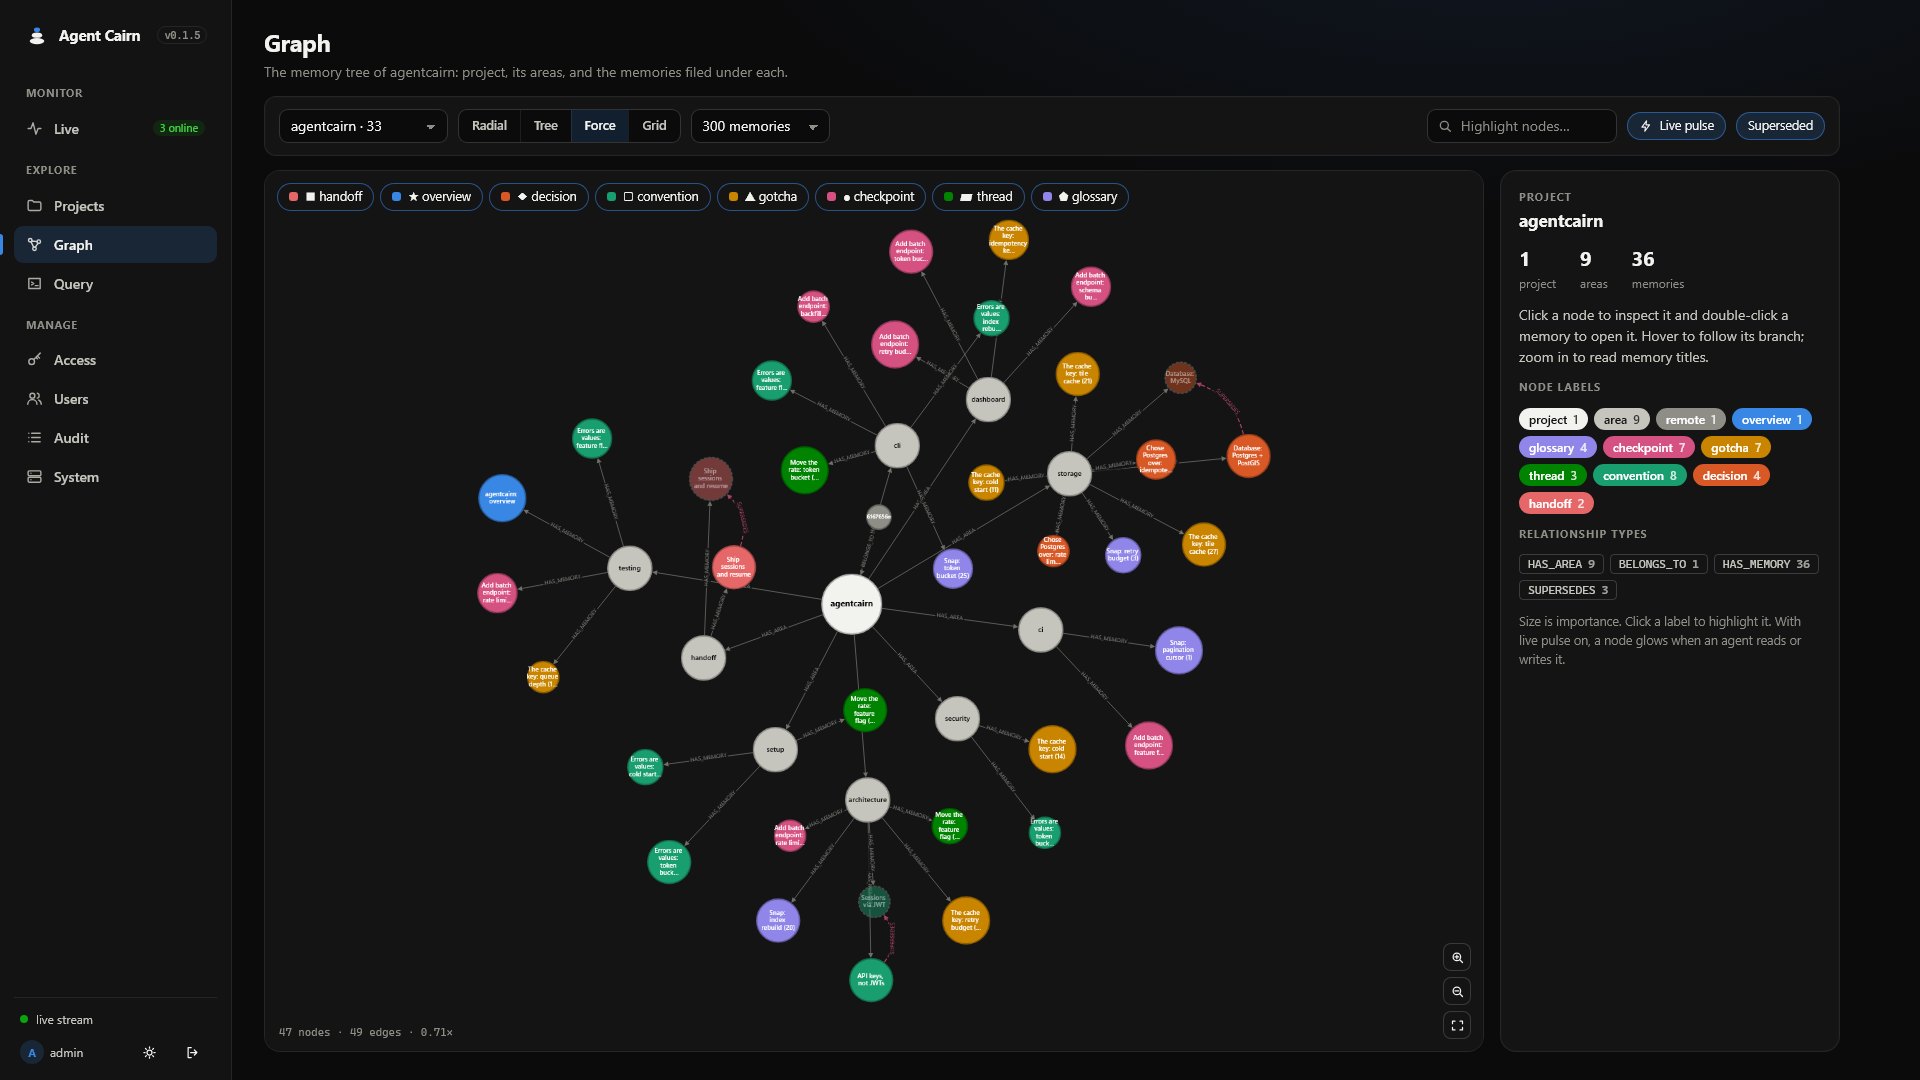Screen dimensions: 1920x1080
Task: Click the zoom in icon on graph
Action: [x=1457, y=958]
